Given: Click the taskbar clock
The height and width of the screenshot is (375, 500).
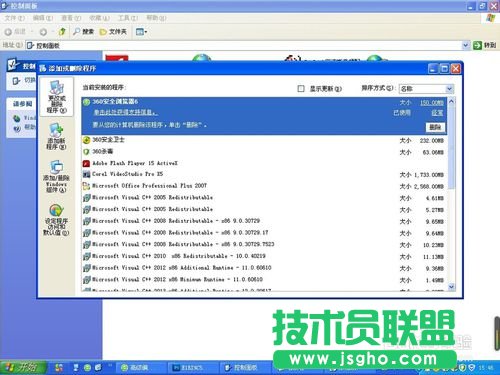Looking at the screenshot, I should tap(486, 367).
